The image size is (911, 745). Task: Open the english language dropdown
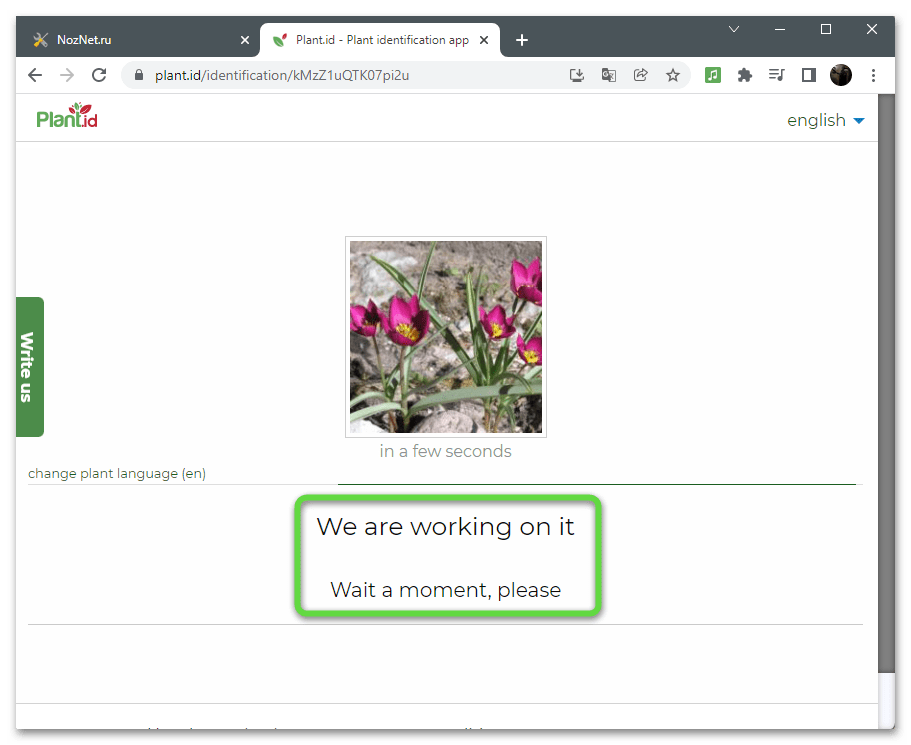[826, 120]
